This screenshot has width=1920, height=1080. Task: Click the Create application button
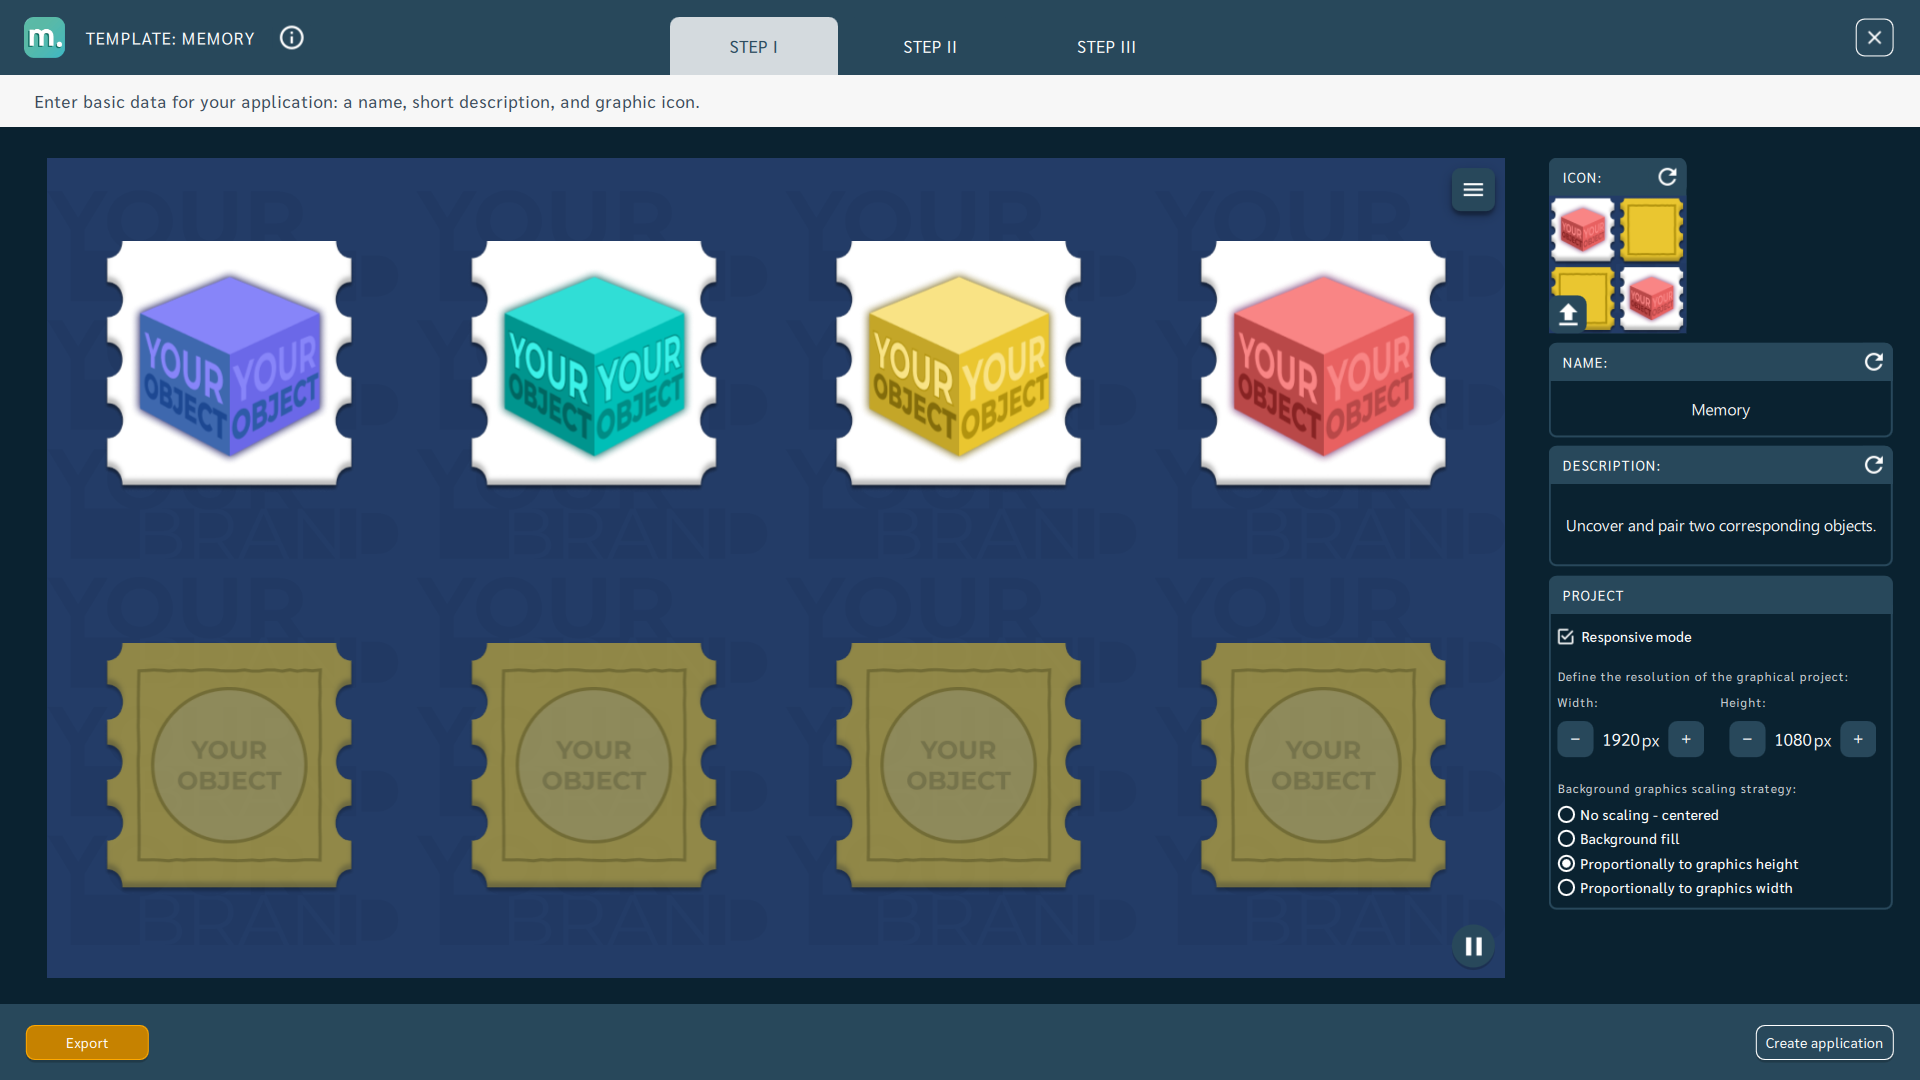point(1824,1043)
